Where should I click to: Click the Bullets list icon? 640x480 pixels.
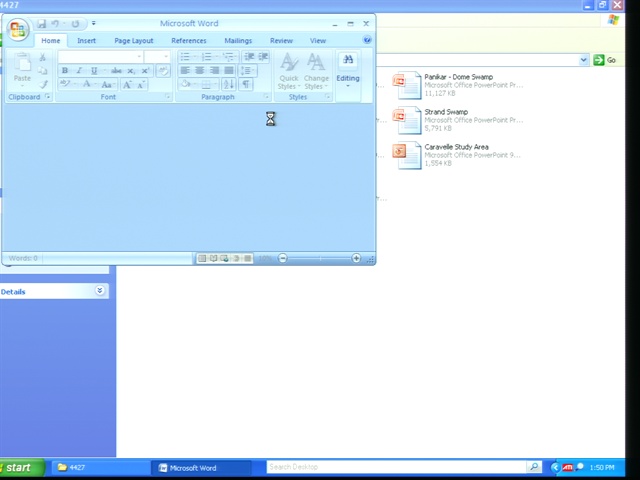185,57
